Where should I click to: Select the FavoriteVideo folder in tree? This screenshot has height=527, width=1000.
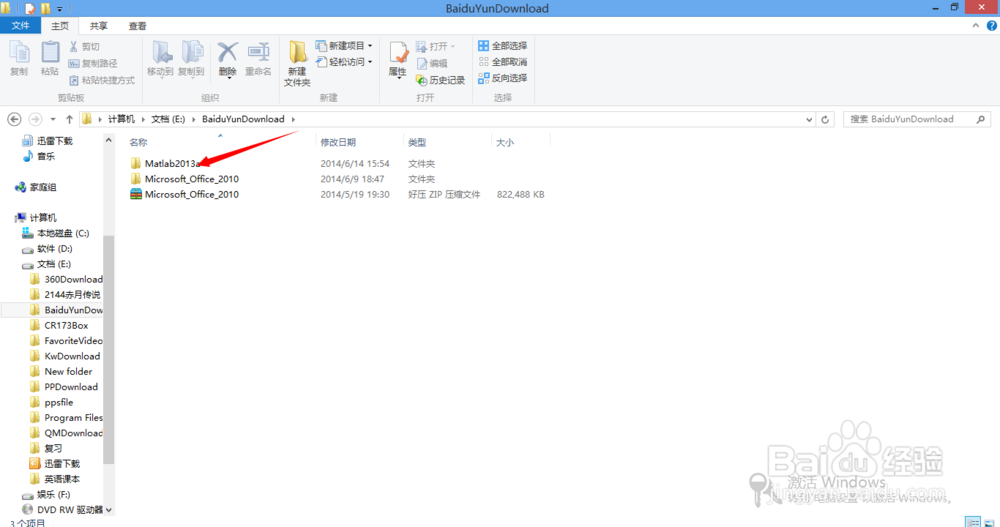pos(66,341)
